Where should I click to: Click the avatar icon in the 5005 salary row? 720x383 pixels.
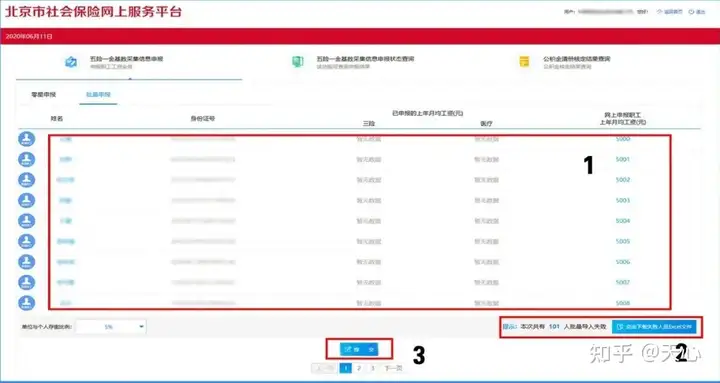coord(27,241)
